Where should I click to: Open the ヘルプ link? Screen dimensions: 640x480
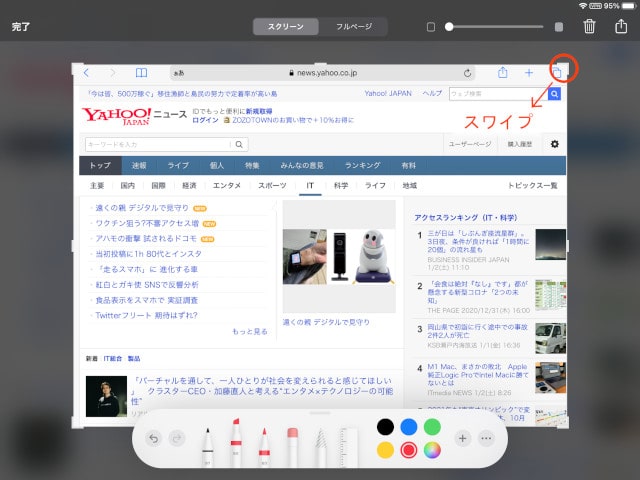point(432,93)
